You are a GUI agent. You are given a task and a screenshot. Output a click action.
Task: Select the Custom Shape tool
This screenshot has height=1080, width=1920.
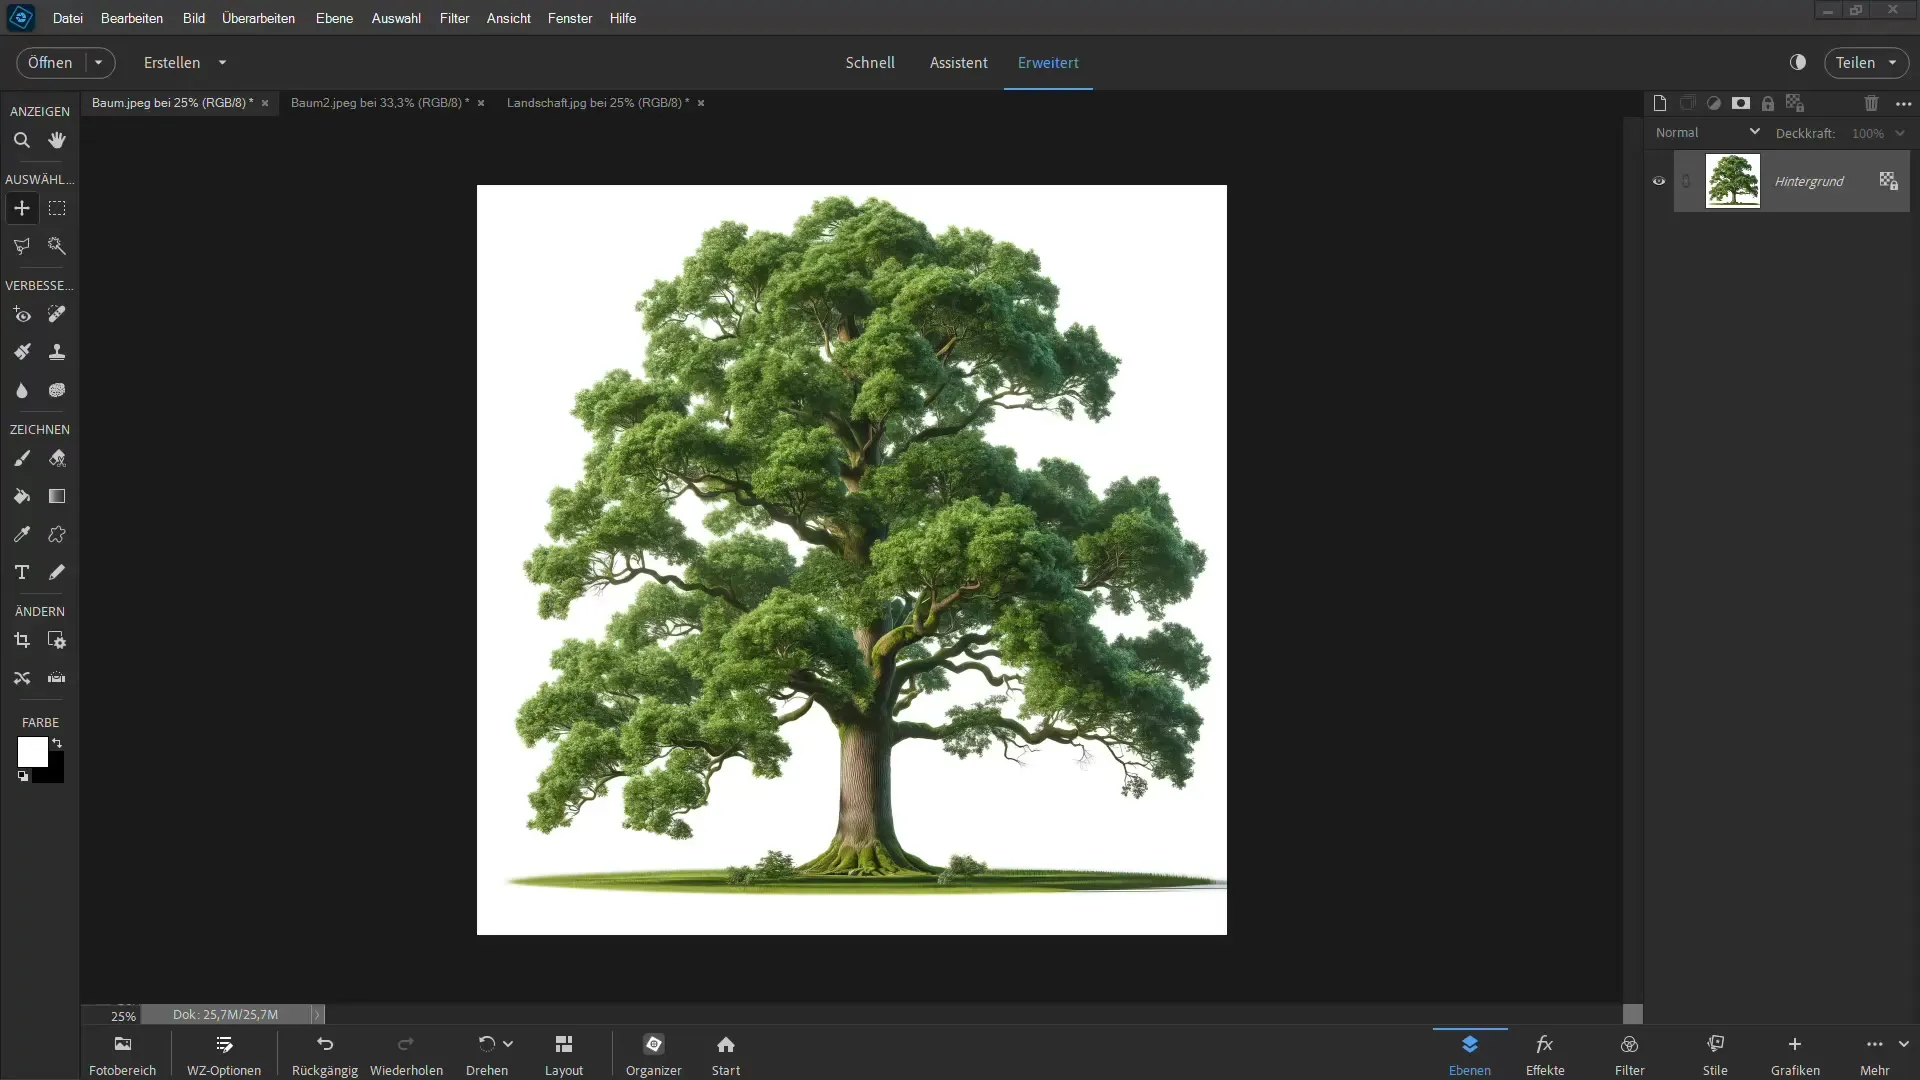point(57,534)
